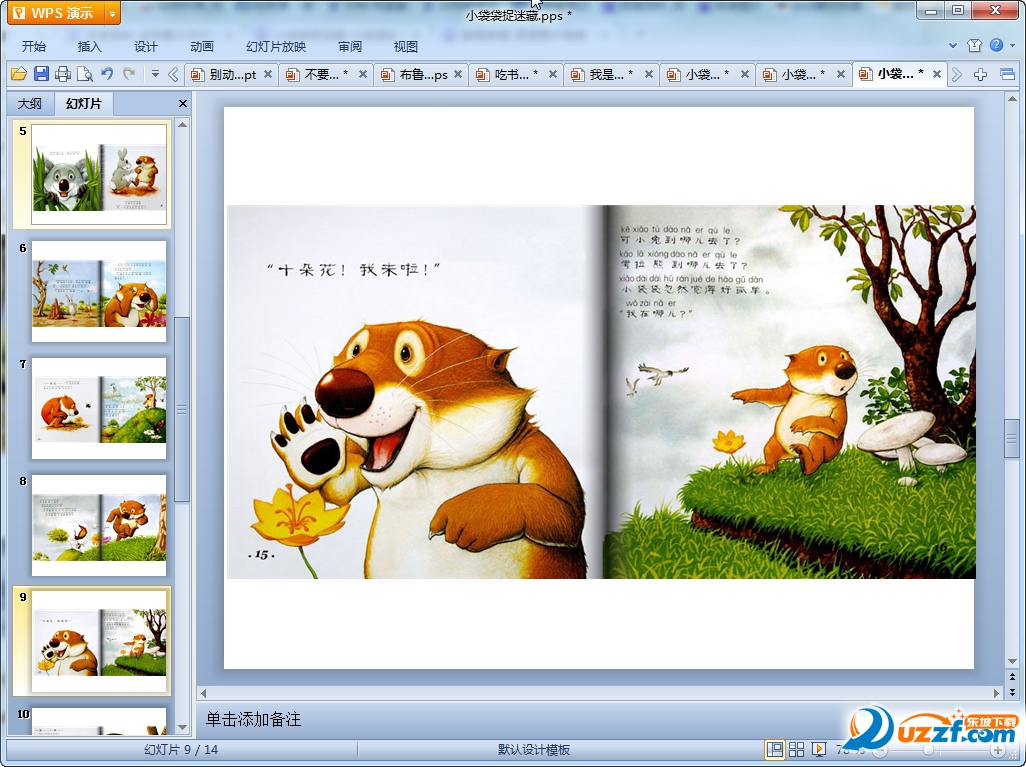Show the previous document tabs
This screenshot has width=1026, height=767.
[x=173, y=74]
